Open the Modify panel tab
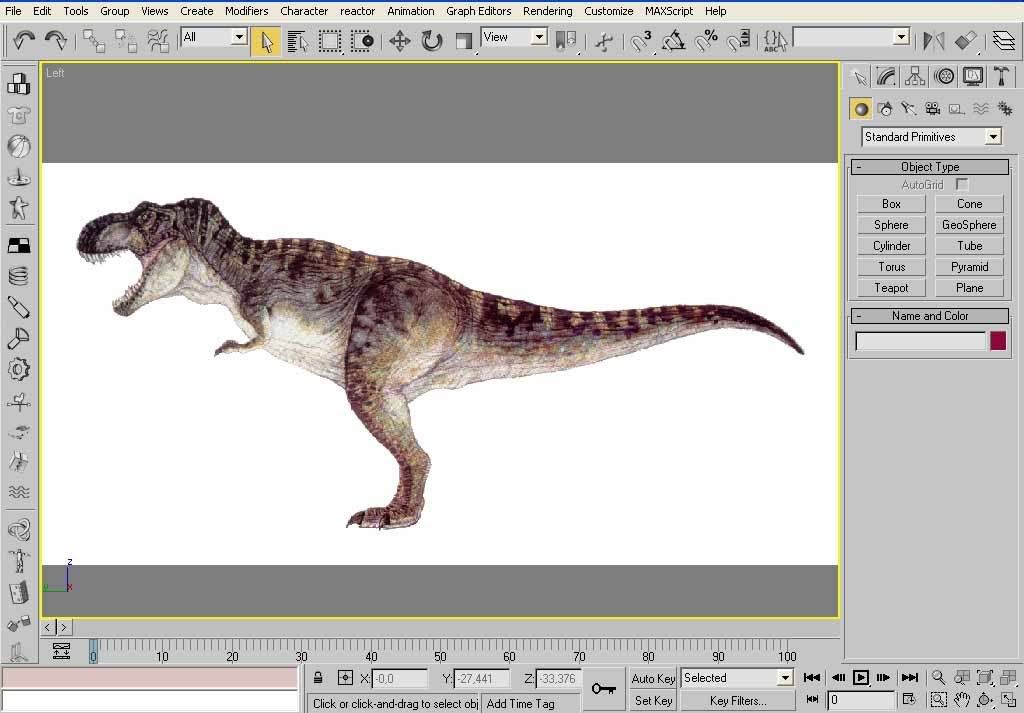This screenshot has height=713, width=1024. (x=886, y=77)
